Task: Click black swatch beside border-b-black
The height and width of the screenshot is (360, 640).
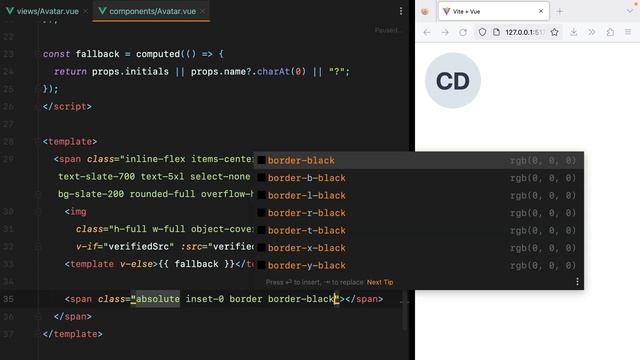Action: pyautogui.click(x=261, y=178)
